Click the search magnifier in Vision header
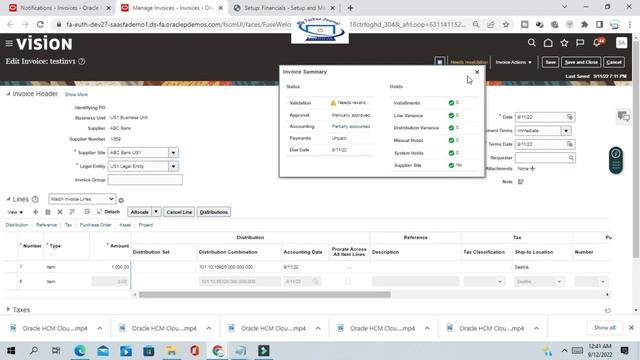Screen dimensions: 640x360 (531, 42)
